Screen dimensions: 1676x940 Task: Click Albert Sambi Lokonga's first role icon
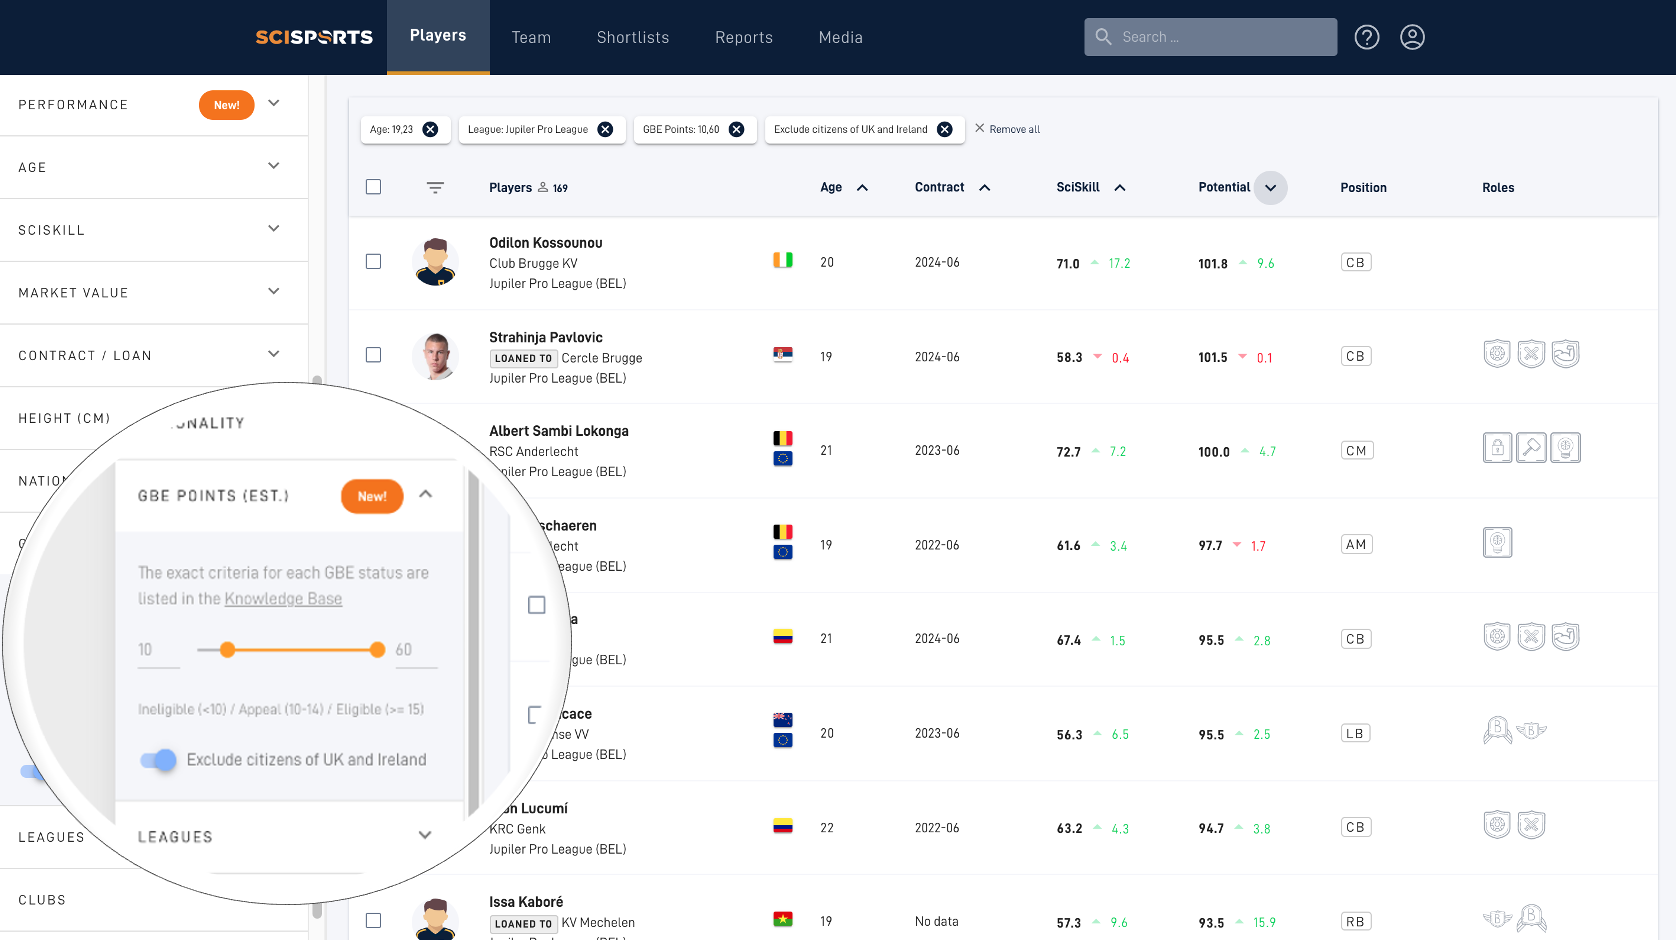pos(1497,448)
